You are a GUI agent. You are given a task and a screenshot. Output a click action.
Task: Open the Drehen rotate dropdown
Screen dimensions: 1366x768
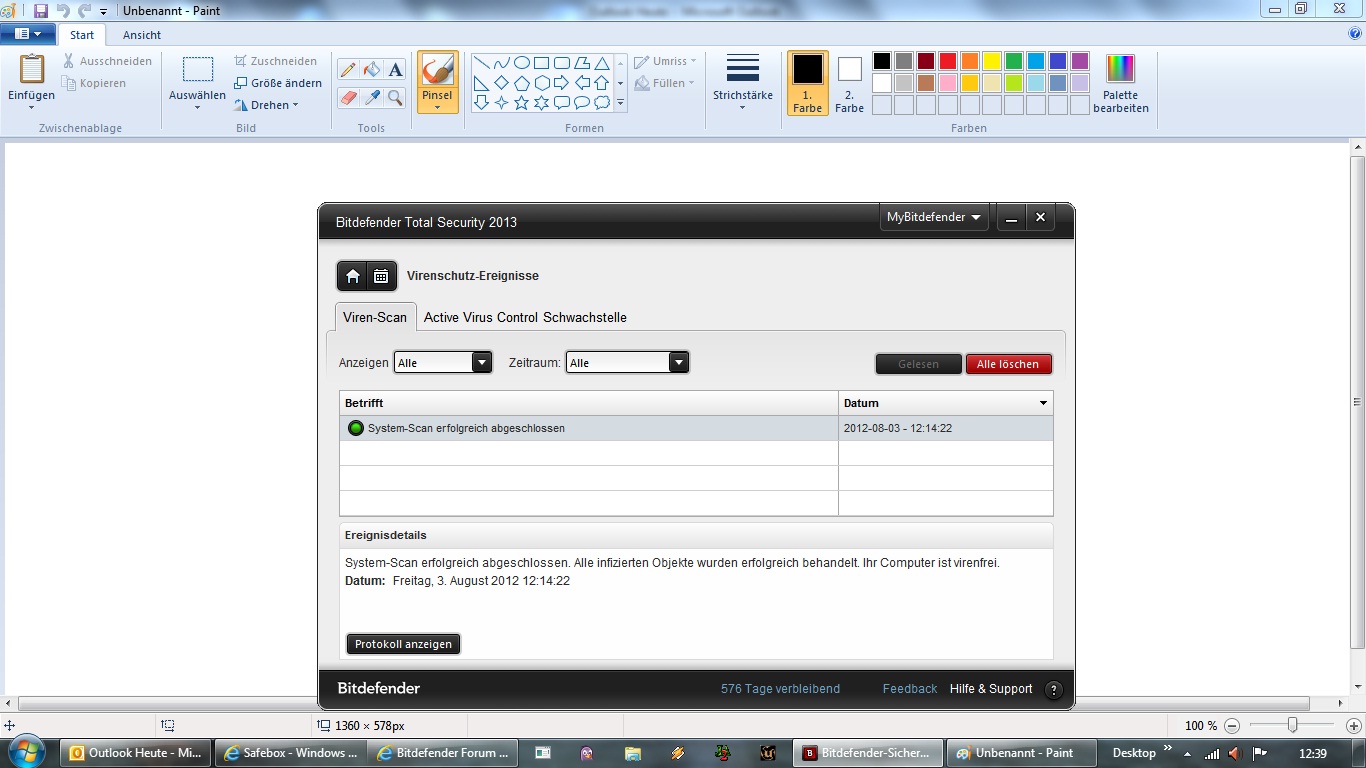267,105
